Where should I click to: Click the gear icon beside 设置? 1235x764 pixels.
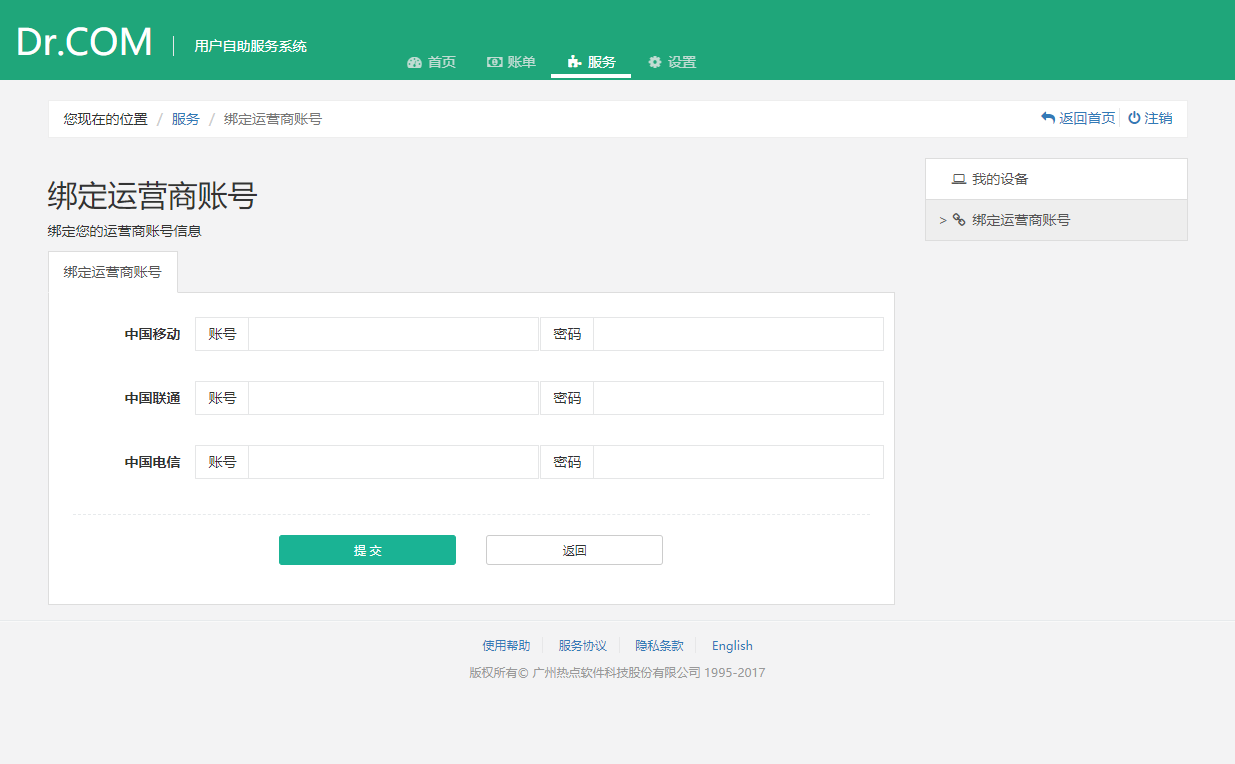(655, 62)
